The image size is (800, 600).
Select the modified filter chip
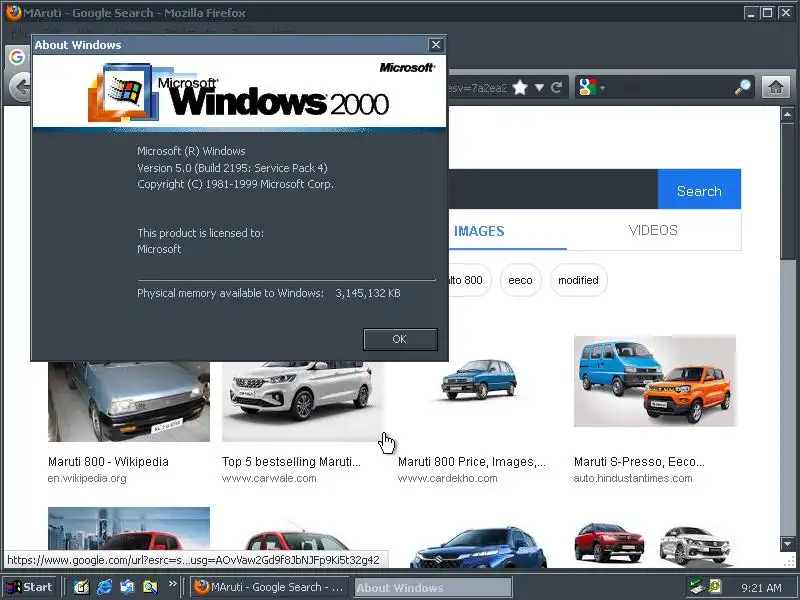point(578,280)
